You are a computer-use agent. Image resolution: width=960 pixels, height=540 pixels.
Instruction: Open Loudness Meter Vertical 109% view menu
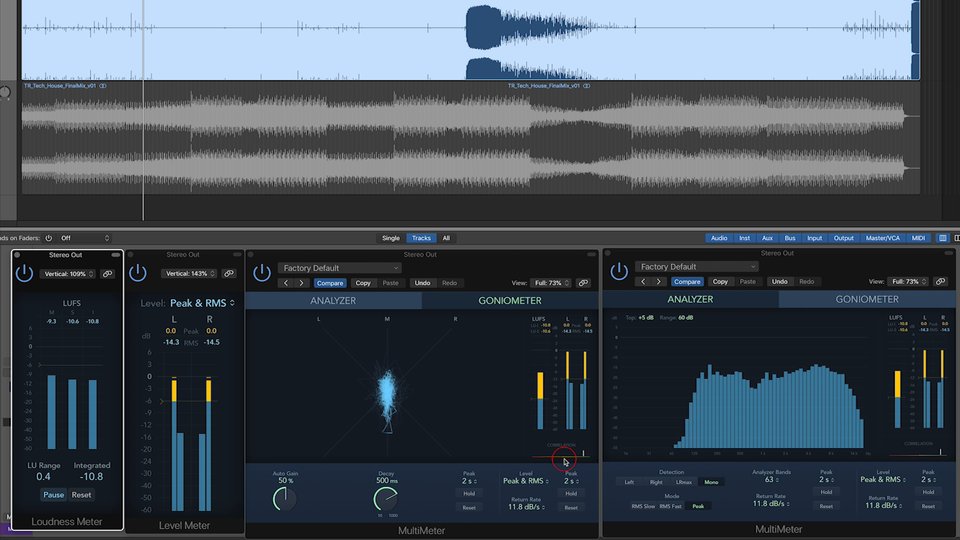pyautogui.click(x=67, y=274)
